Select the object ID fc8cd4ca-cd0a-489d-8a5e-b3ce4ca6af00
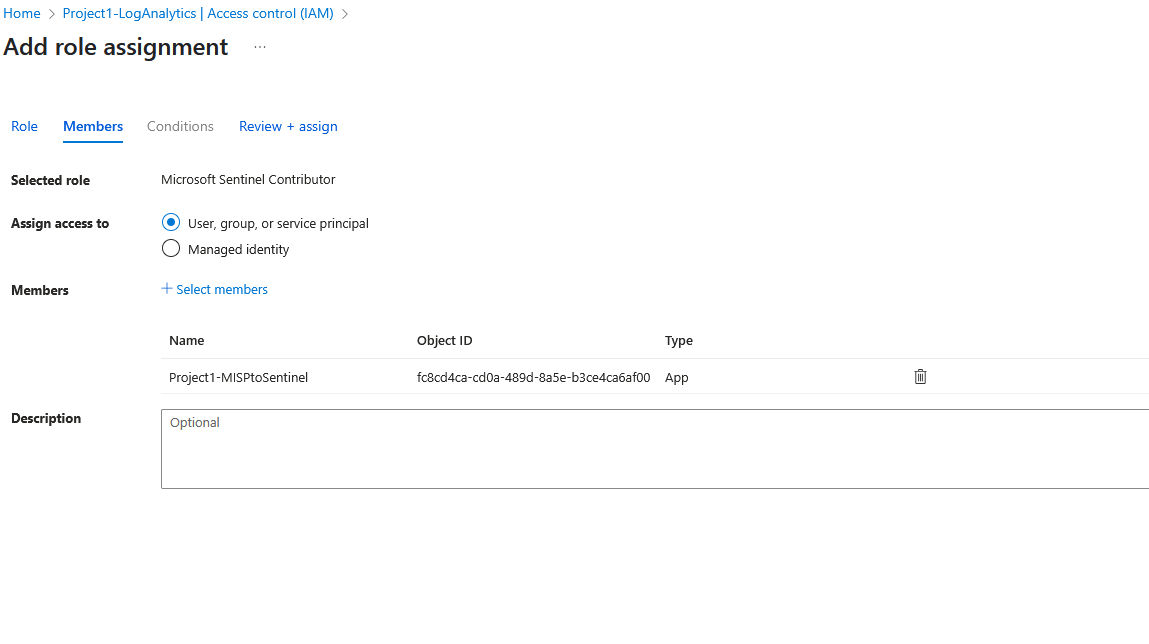The width and height of the screenshot is (1149, 644). click(533, 377)
